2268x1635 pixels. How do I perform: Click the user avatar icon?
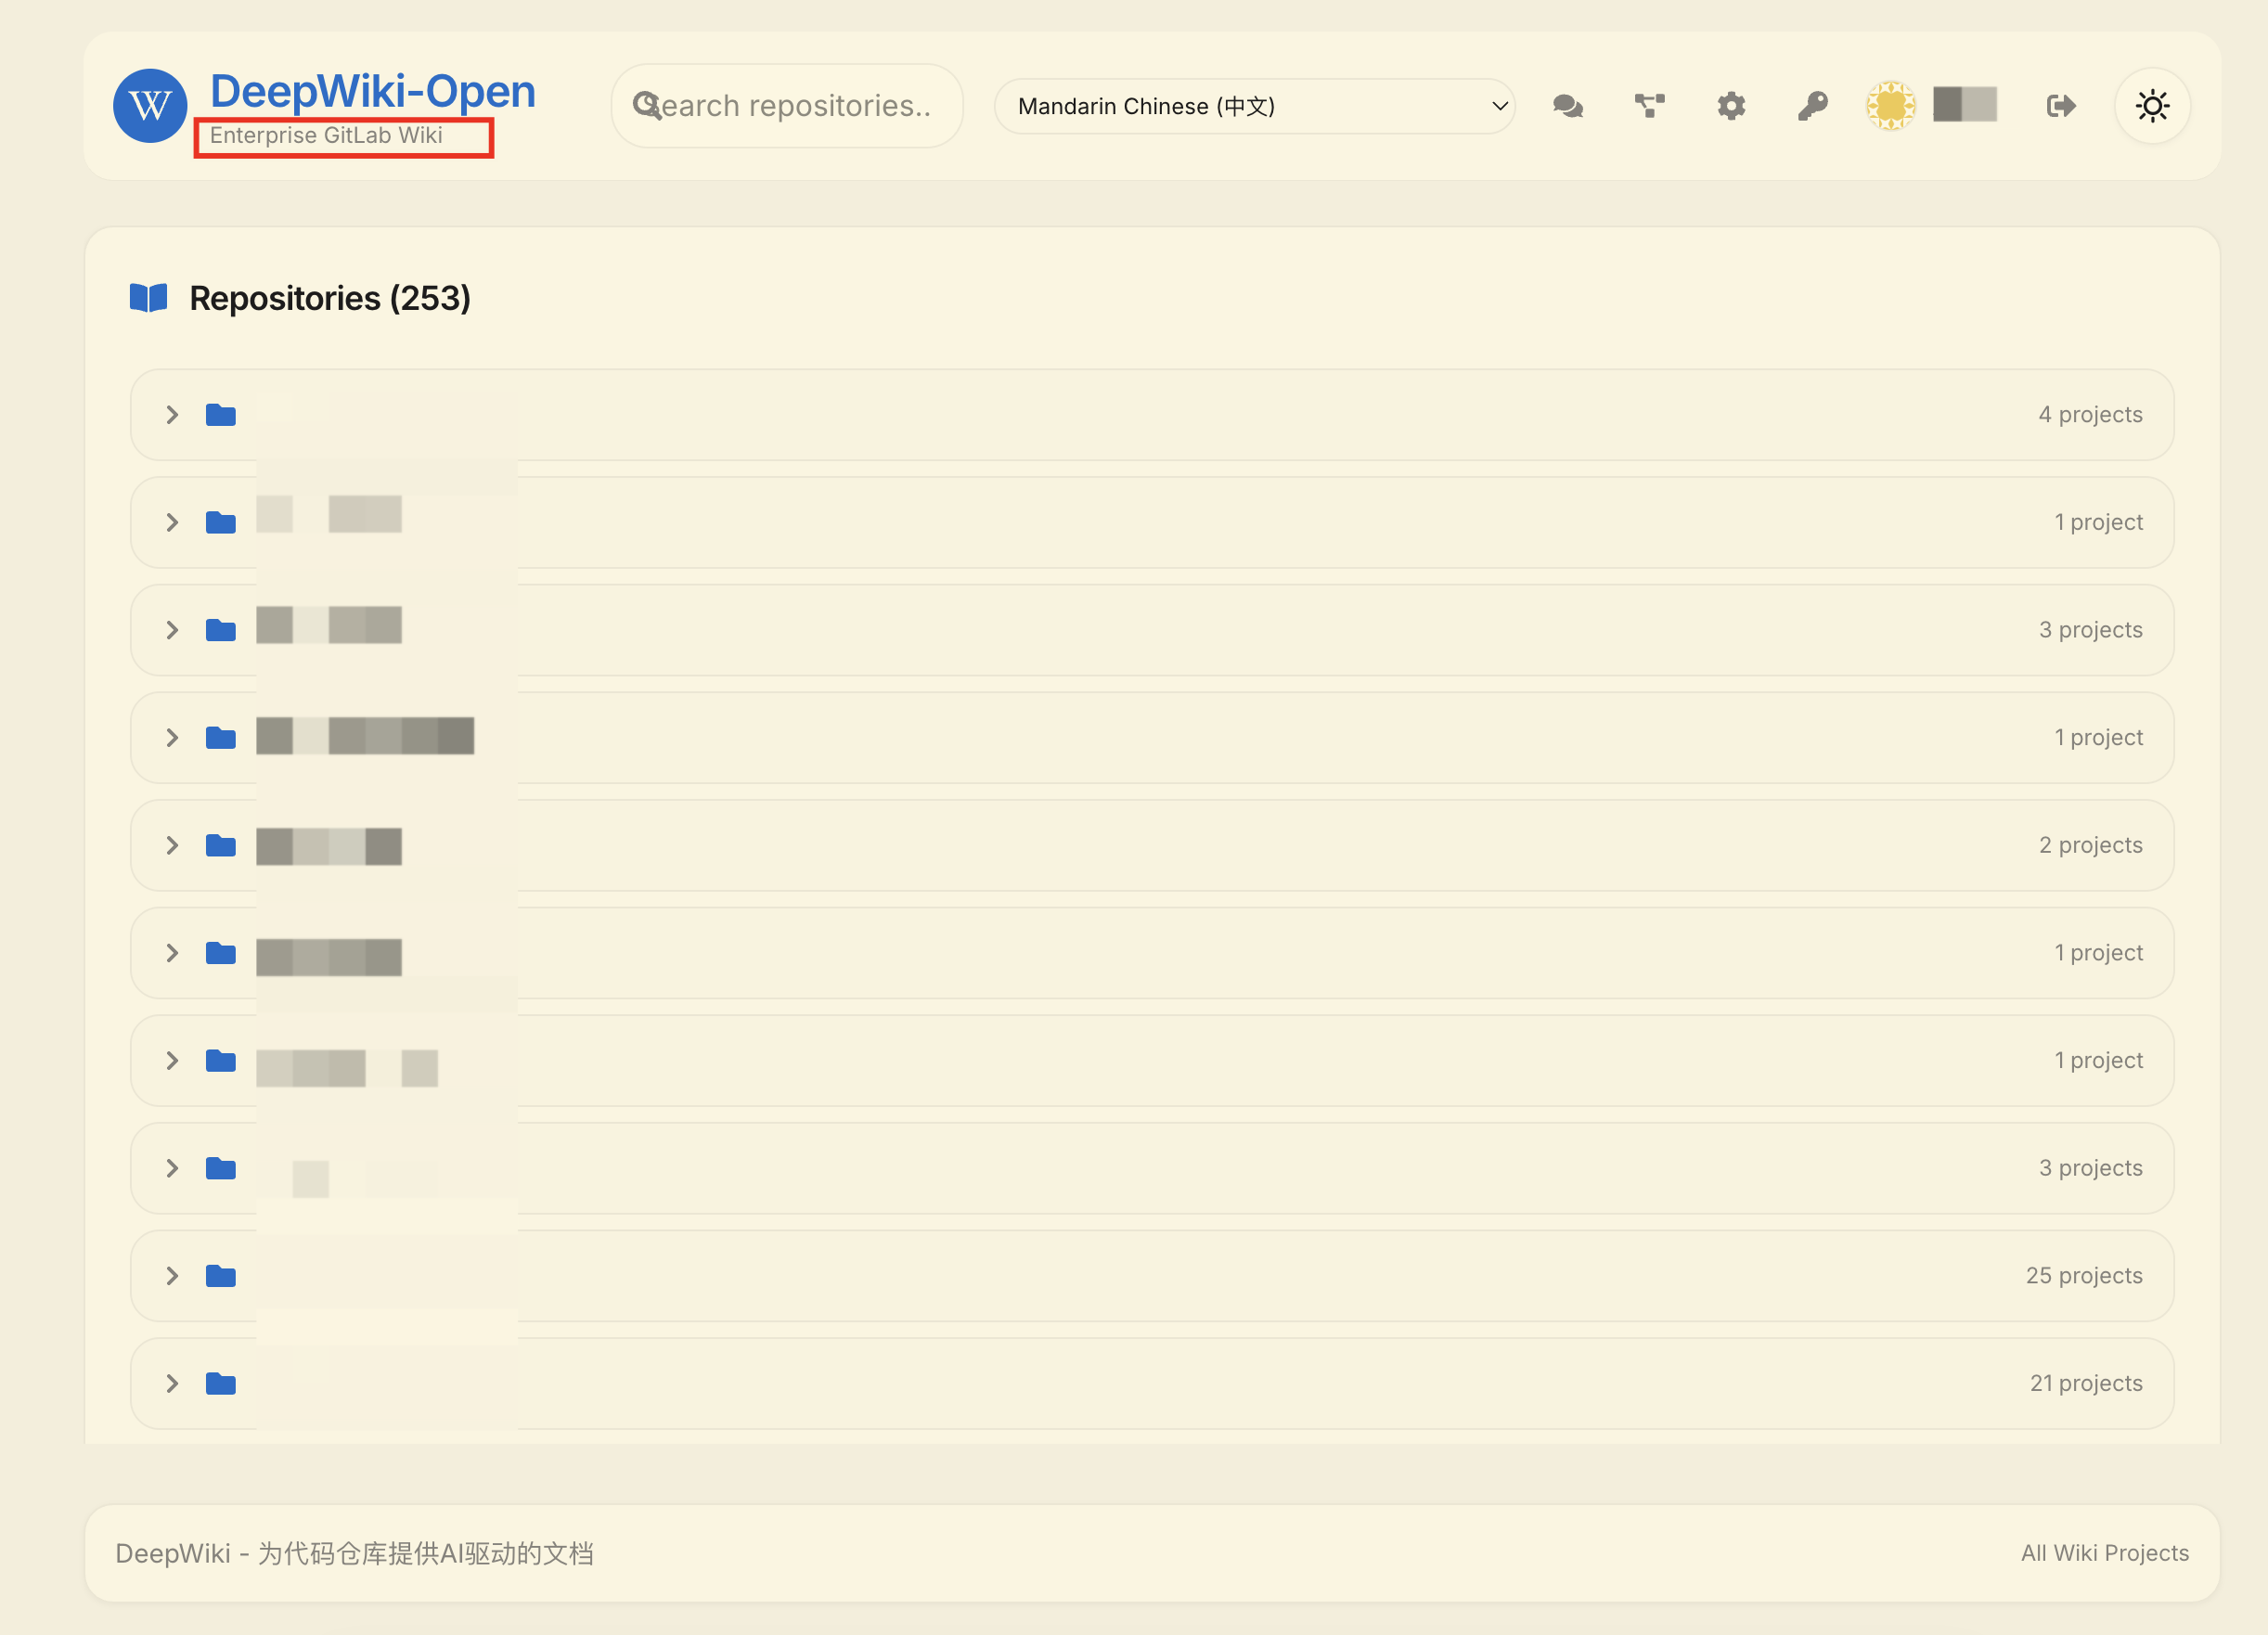point(1890,105)
